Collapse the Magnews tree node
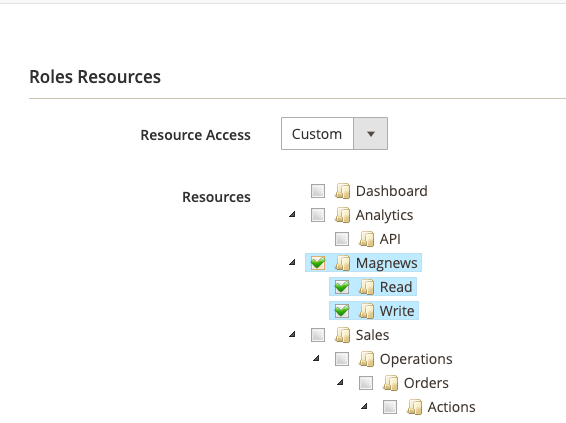566x423 pixels. pyautogui.click(x=292, y=262)
